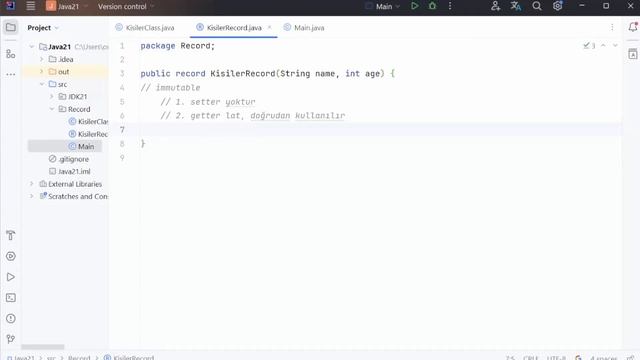Click the project tree horizontal scrollbar
Viewport: 640px width, 360px height.
[x=43, y=347]
